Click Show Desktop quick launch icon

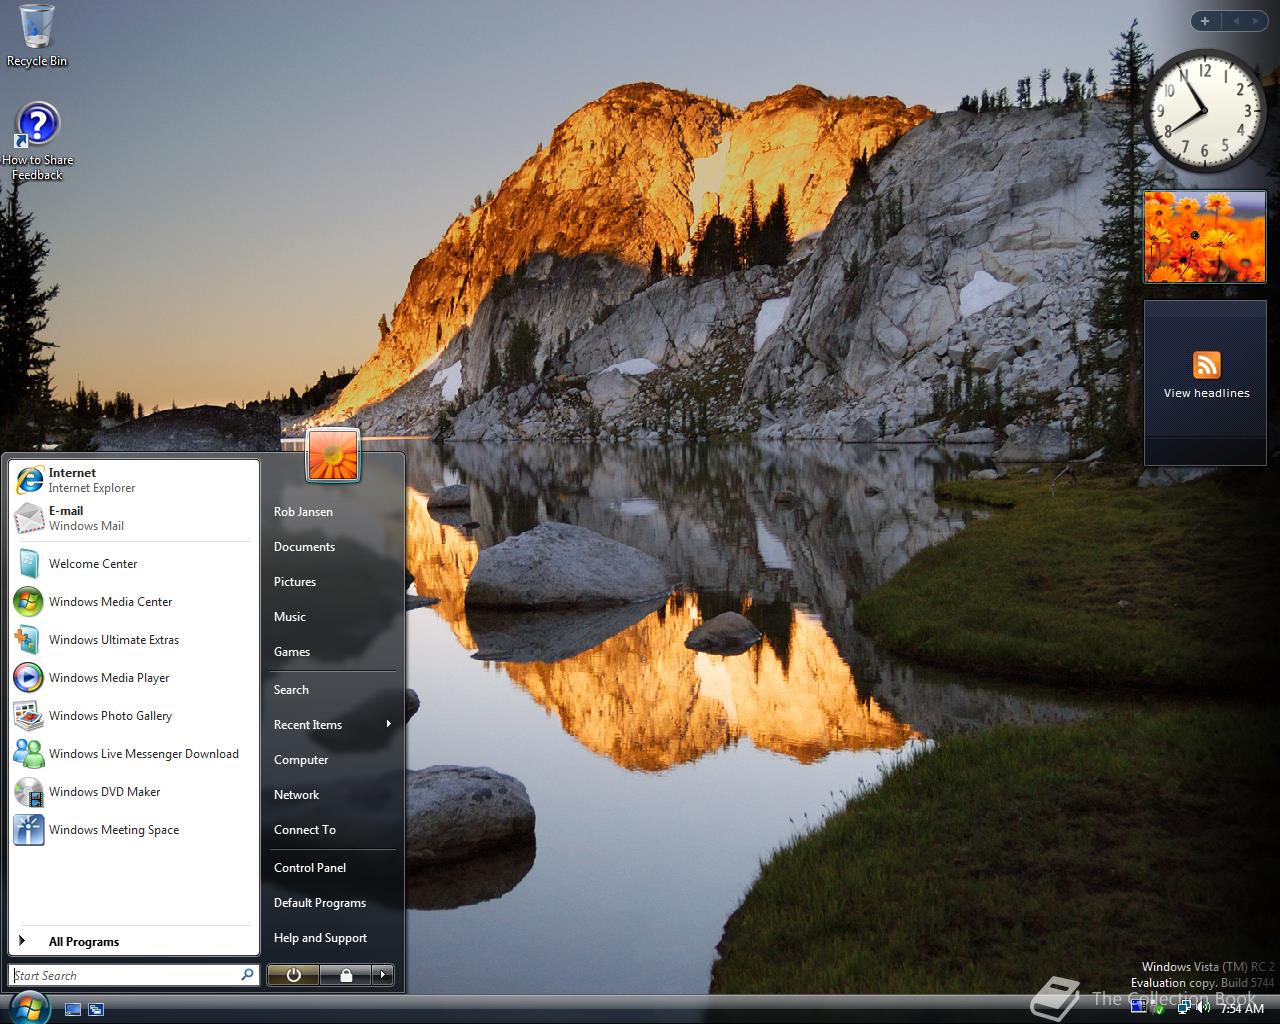72,1010
